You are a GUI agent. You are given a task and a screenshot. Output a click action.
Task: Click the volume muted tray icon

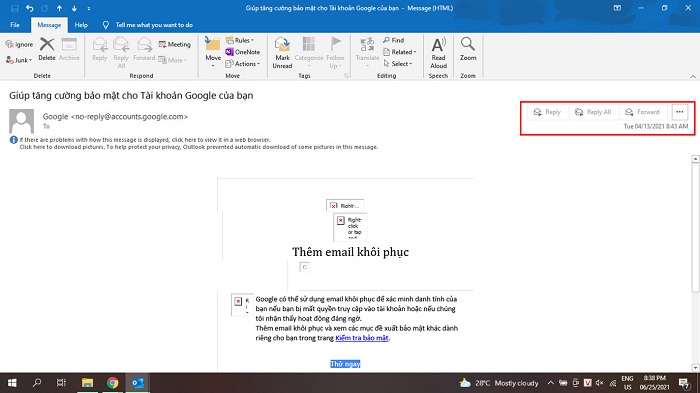599,383
